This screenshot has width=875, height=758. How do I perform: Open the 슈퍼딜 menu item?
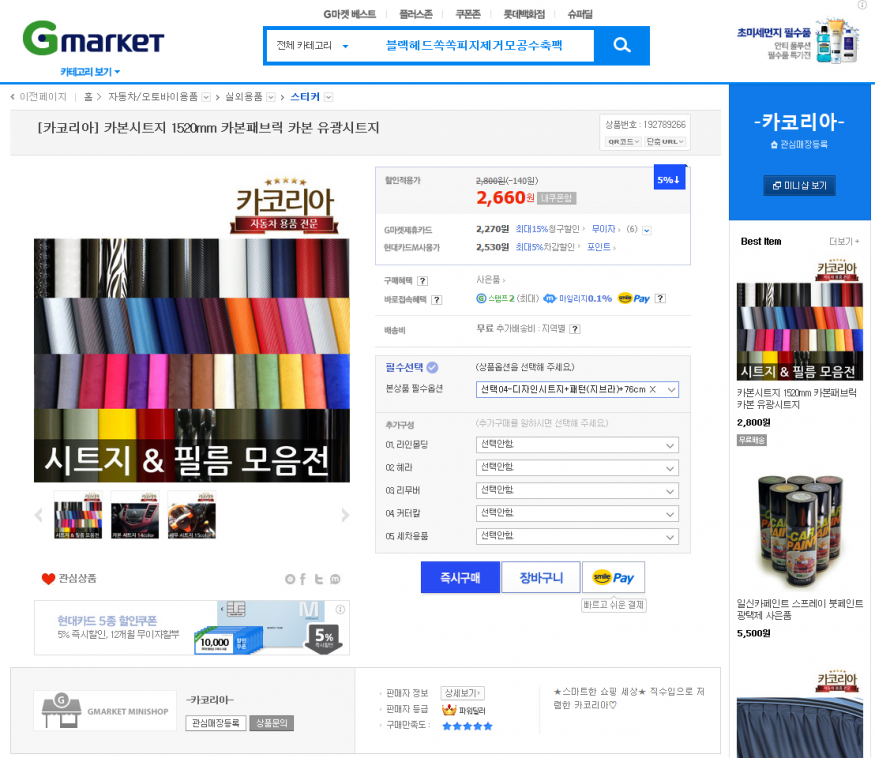tap(580, 15)
